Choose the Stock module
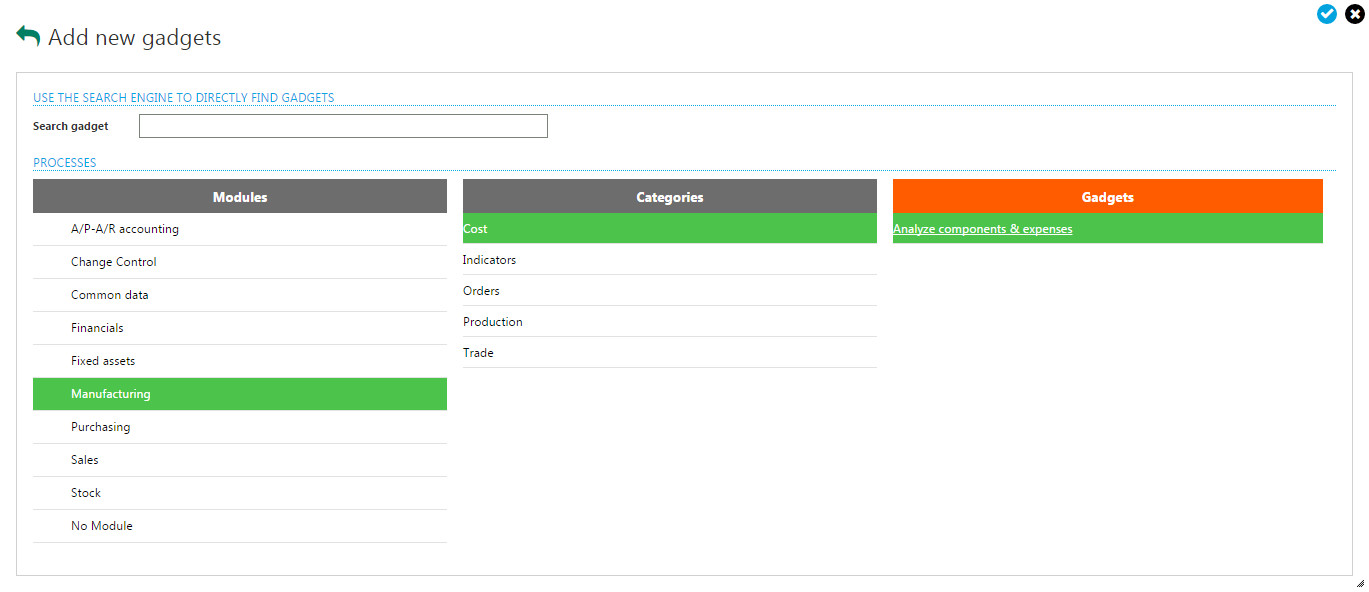 coord(86,493)
